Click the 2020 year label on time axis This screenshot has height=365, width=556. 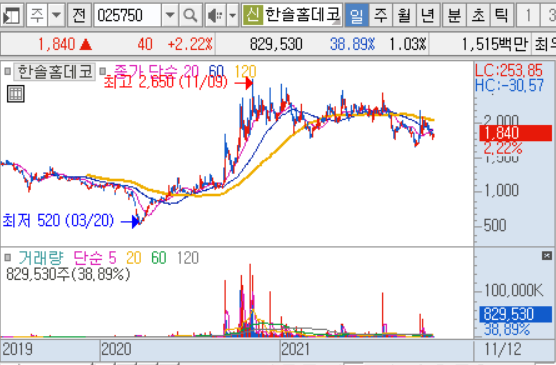[x=116, y=349]
